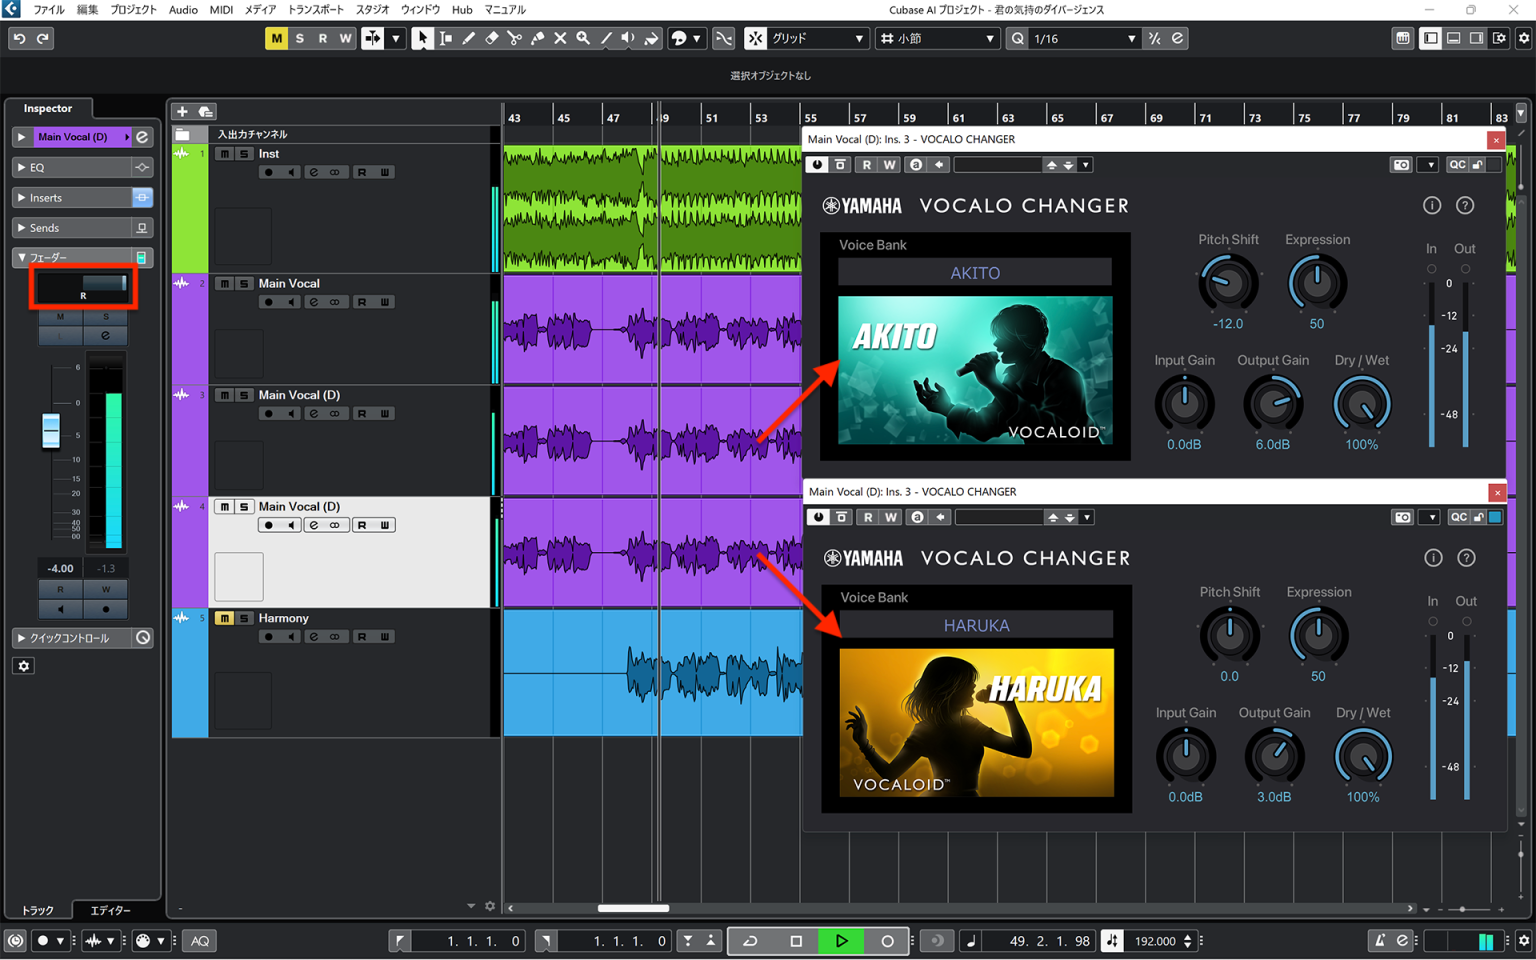Open the QC quick controls in the plugin header
Screen dimensions: 1536x960
point(1457,165)
